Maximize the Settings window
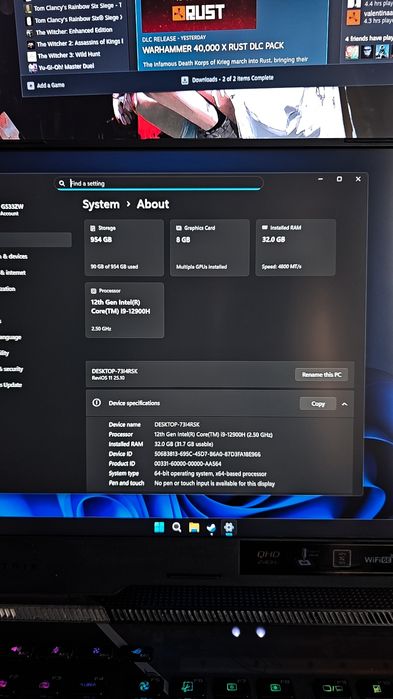393x699 pixels. [339, 179]
